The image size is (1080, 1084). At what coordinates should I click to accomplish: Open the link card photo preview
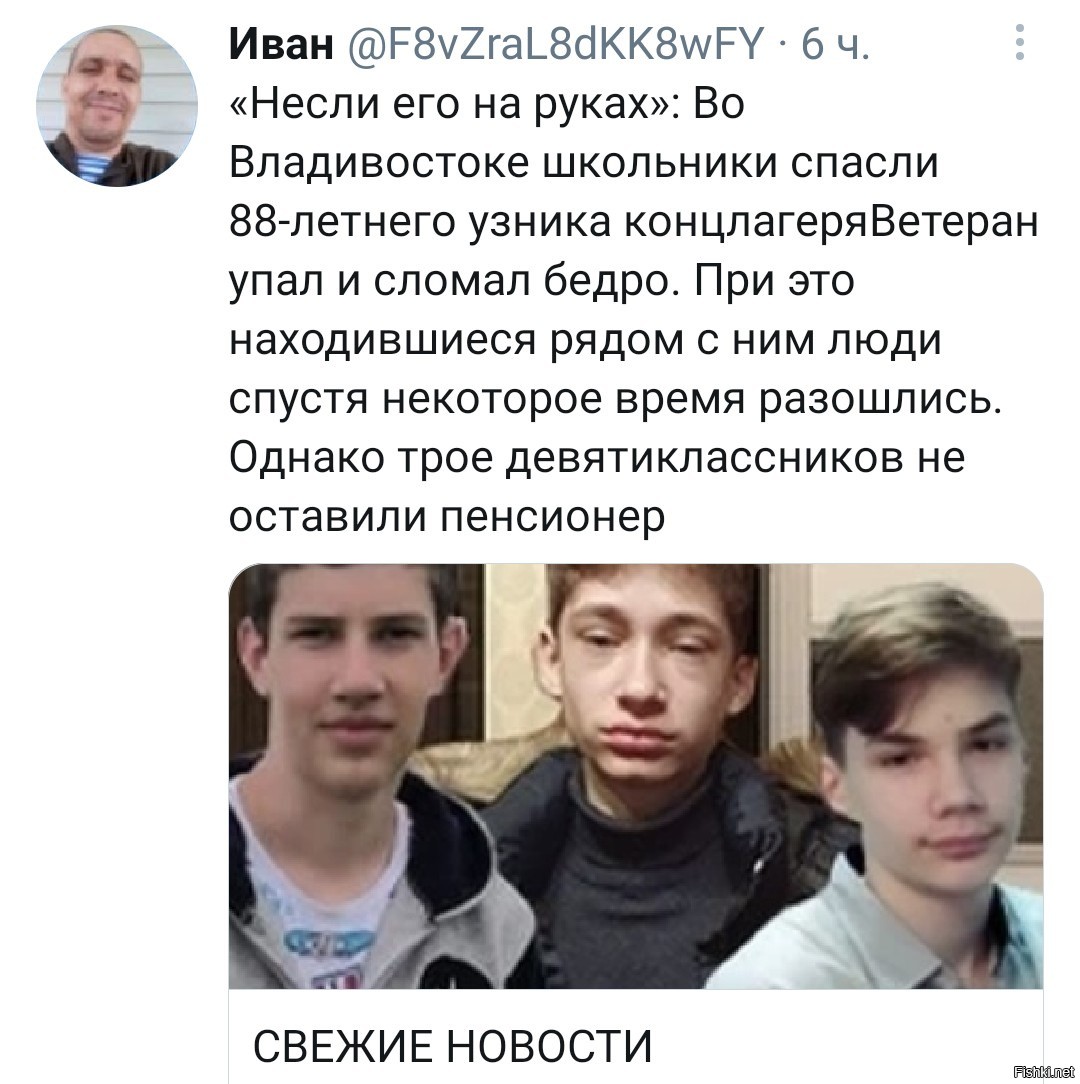(x=635, y=776)
